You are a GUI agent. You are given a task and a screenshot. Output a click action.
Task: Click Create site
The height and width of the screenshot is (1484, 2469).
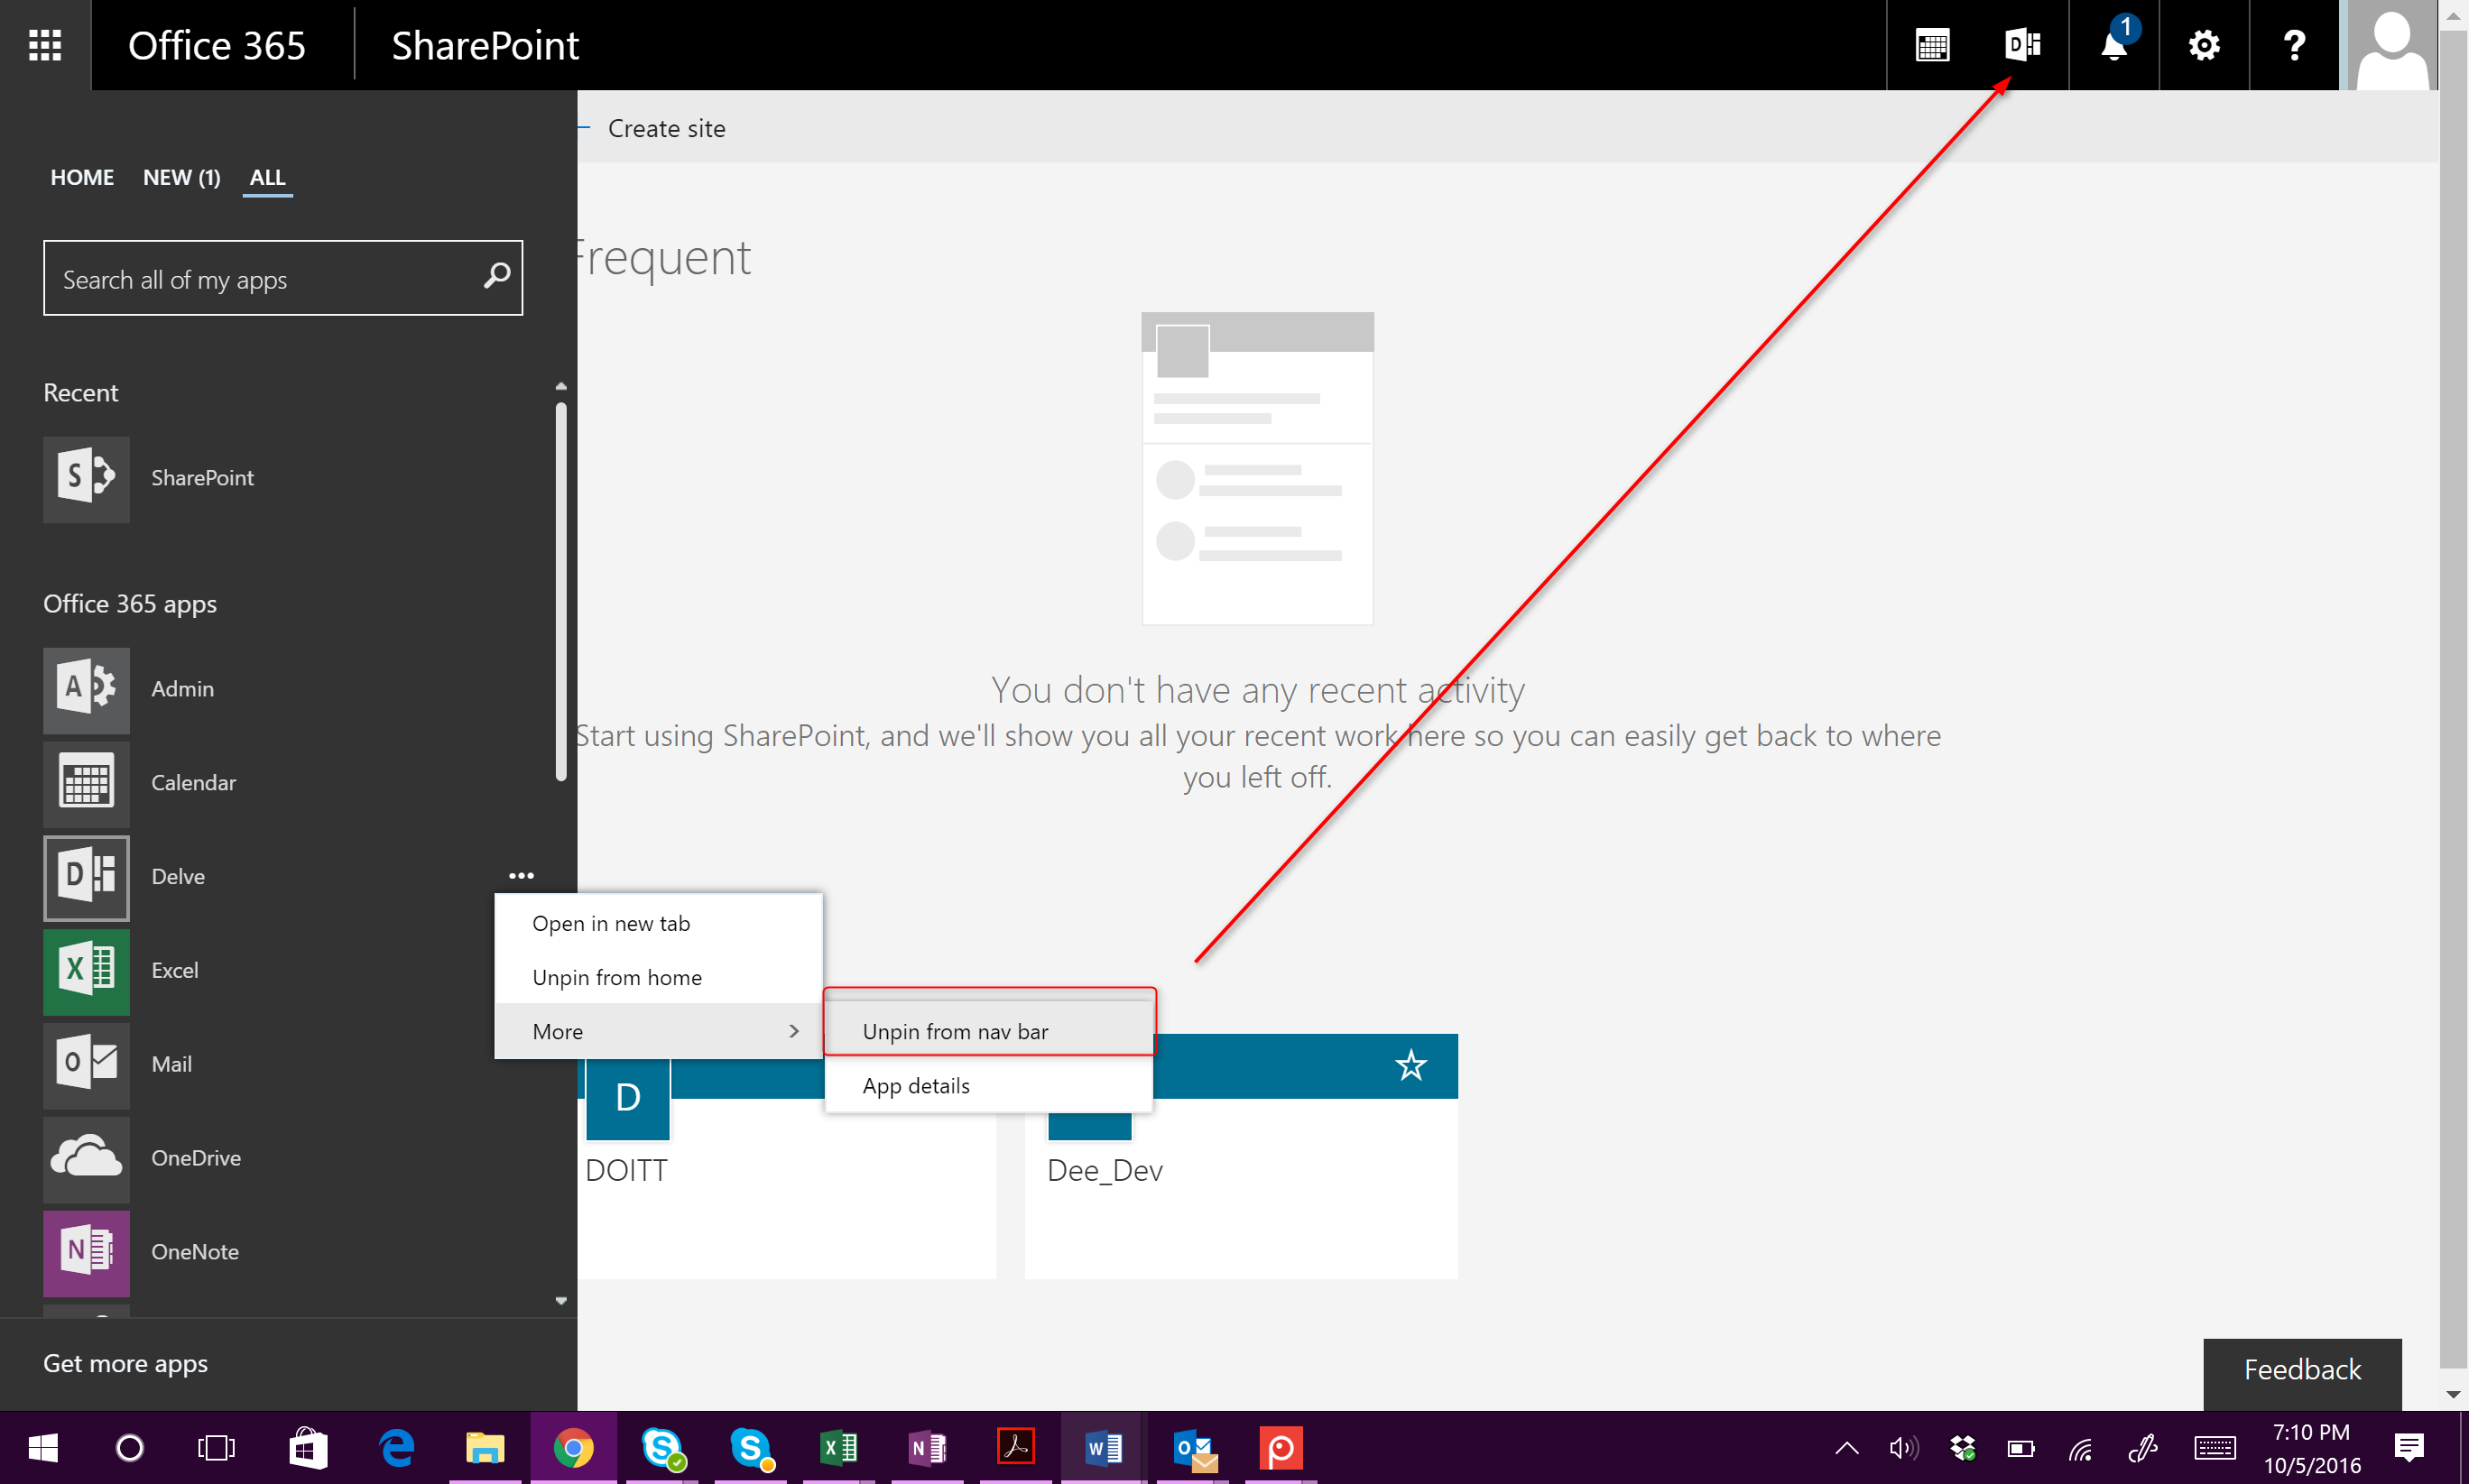click(x=666, y=128)
